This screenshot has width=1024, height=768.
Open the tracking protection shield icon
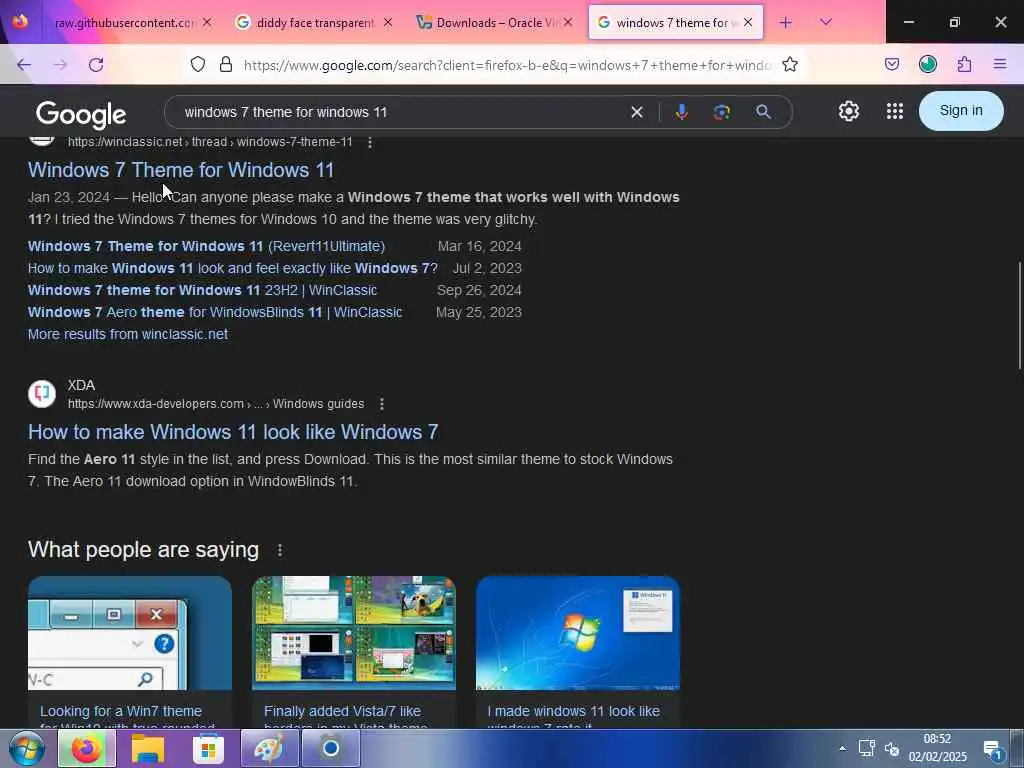coord(198,64)
